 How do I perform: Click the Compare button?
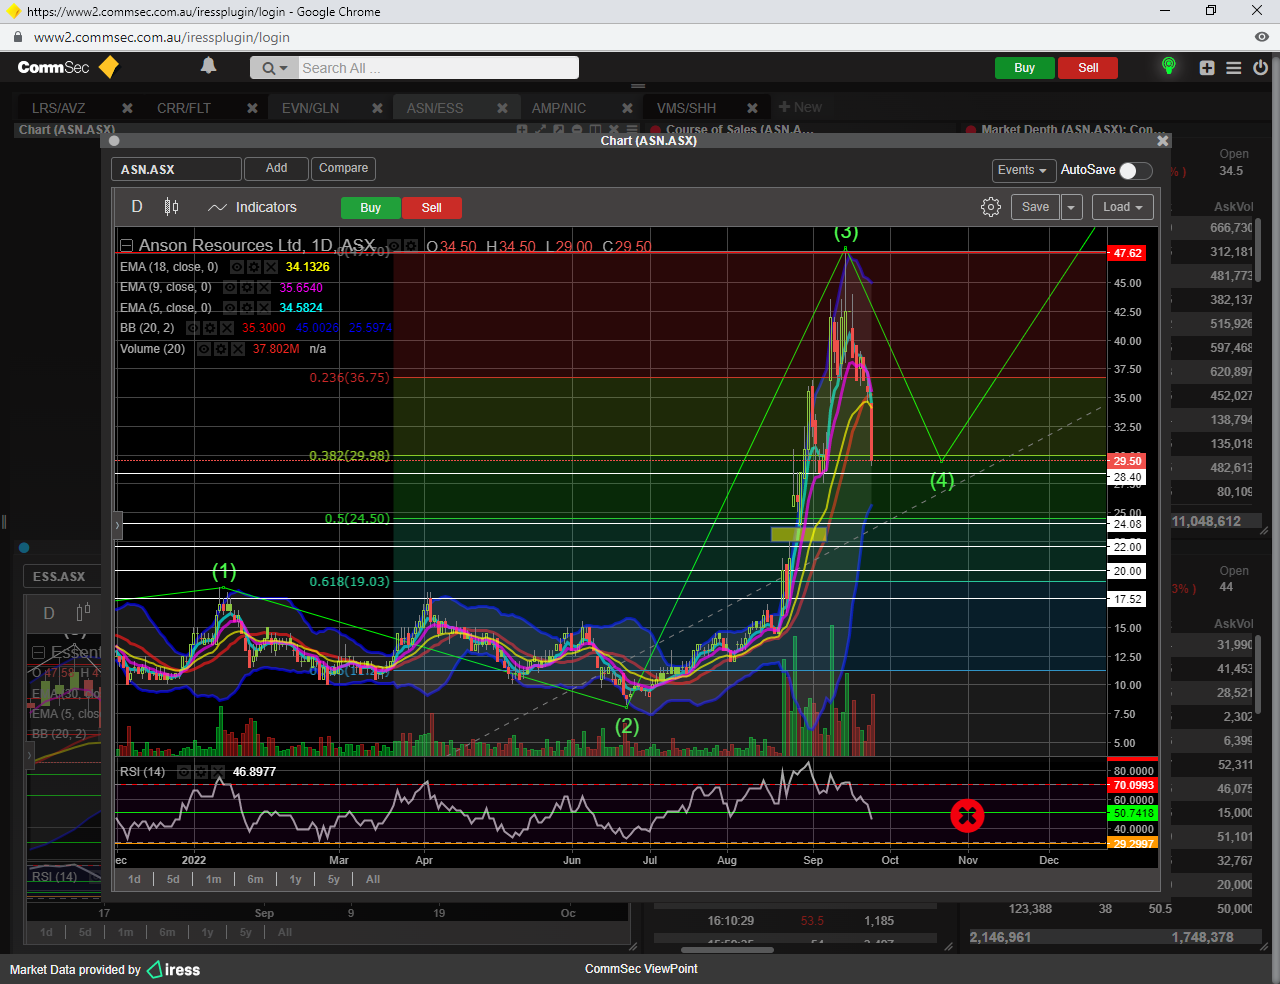(343, 168)
